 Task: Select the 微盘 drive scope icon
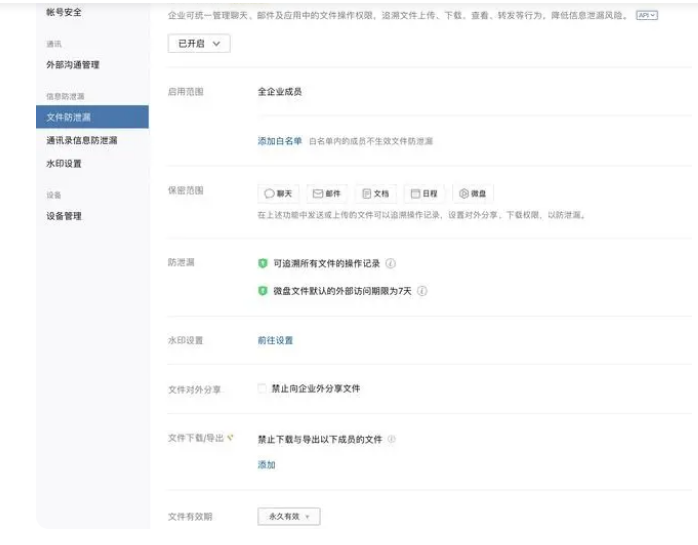point(474,194)
